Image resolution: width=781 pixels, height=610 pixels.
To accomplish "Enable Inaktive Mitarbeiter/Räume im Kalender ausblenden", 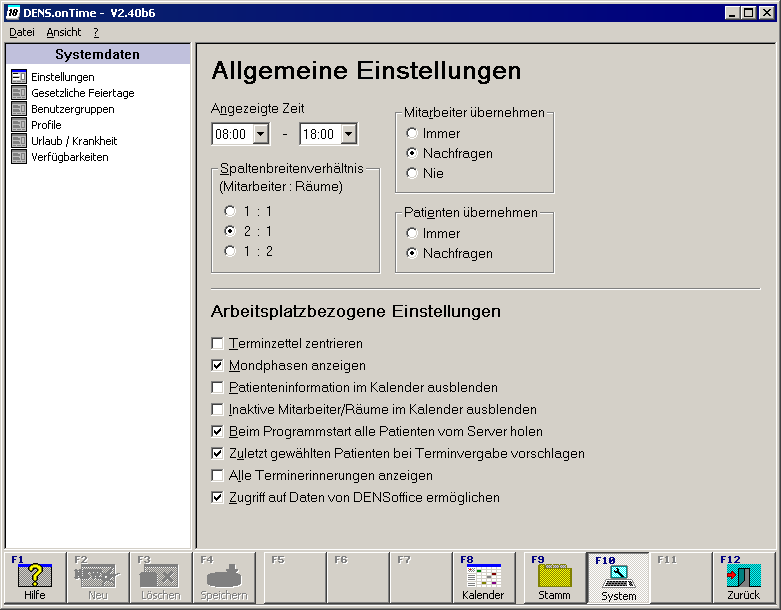I will coord(217,409).
